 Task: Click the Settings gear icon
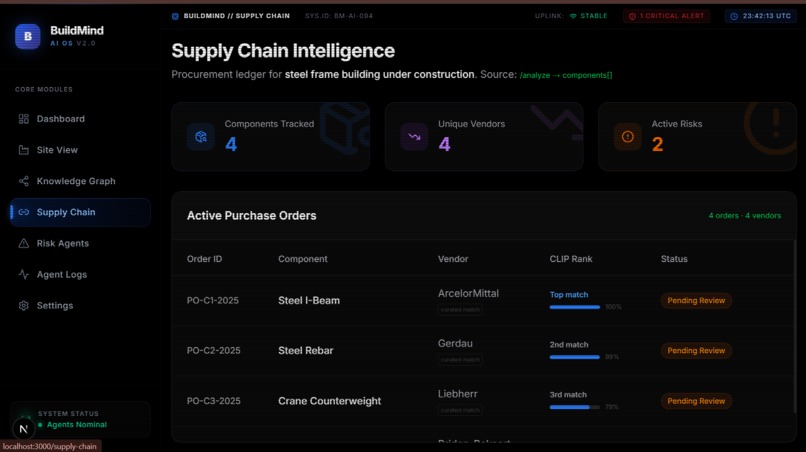(x=24, y=305)
